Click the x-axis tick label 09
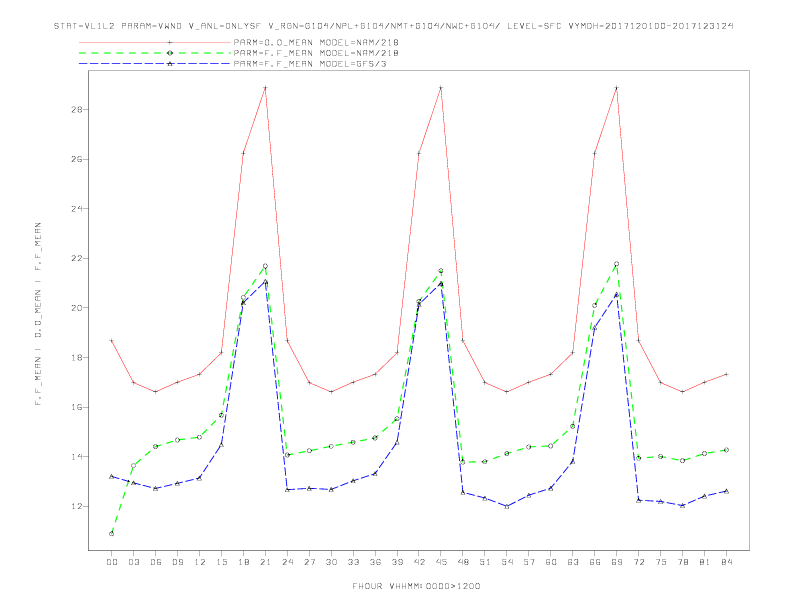This screenshot has width=792, height=612. [177, 562]
